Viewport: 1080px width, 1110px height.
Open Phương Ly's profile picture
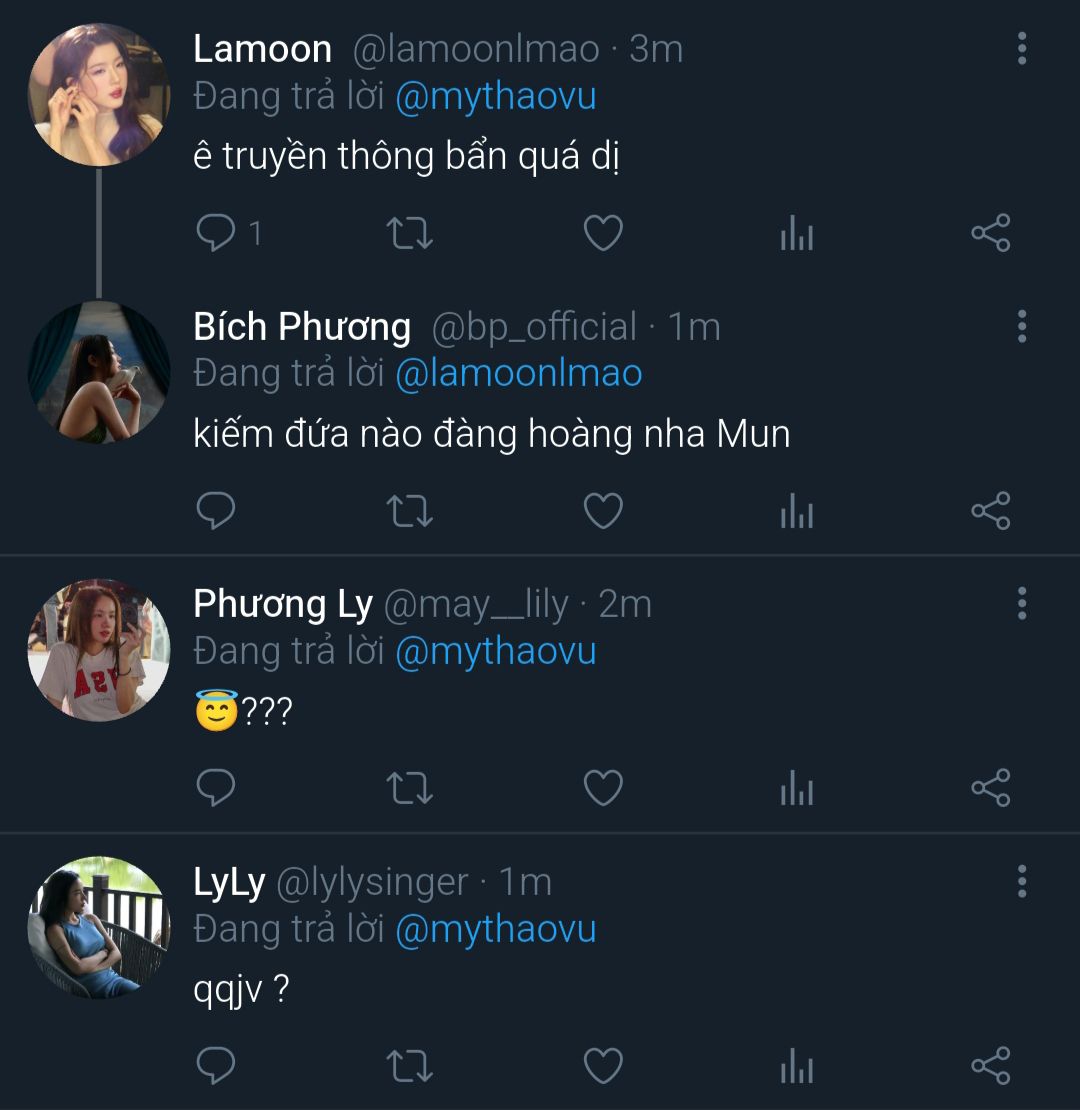(98, 650)
